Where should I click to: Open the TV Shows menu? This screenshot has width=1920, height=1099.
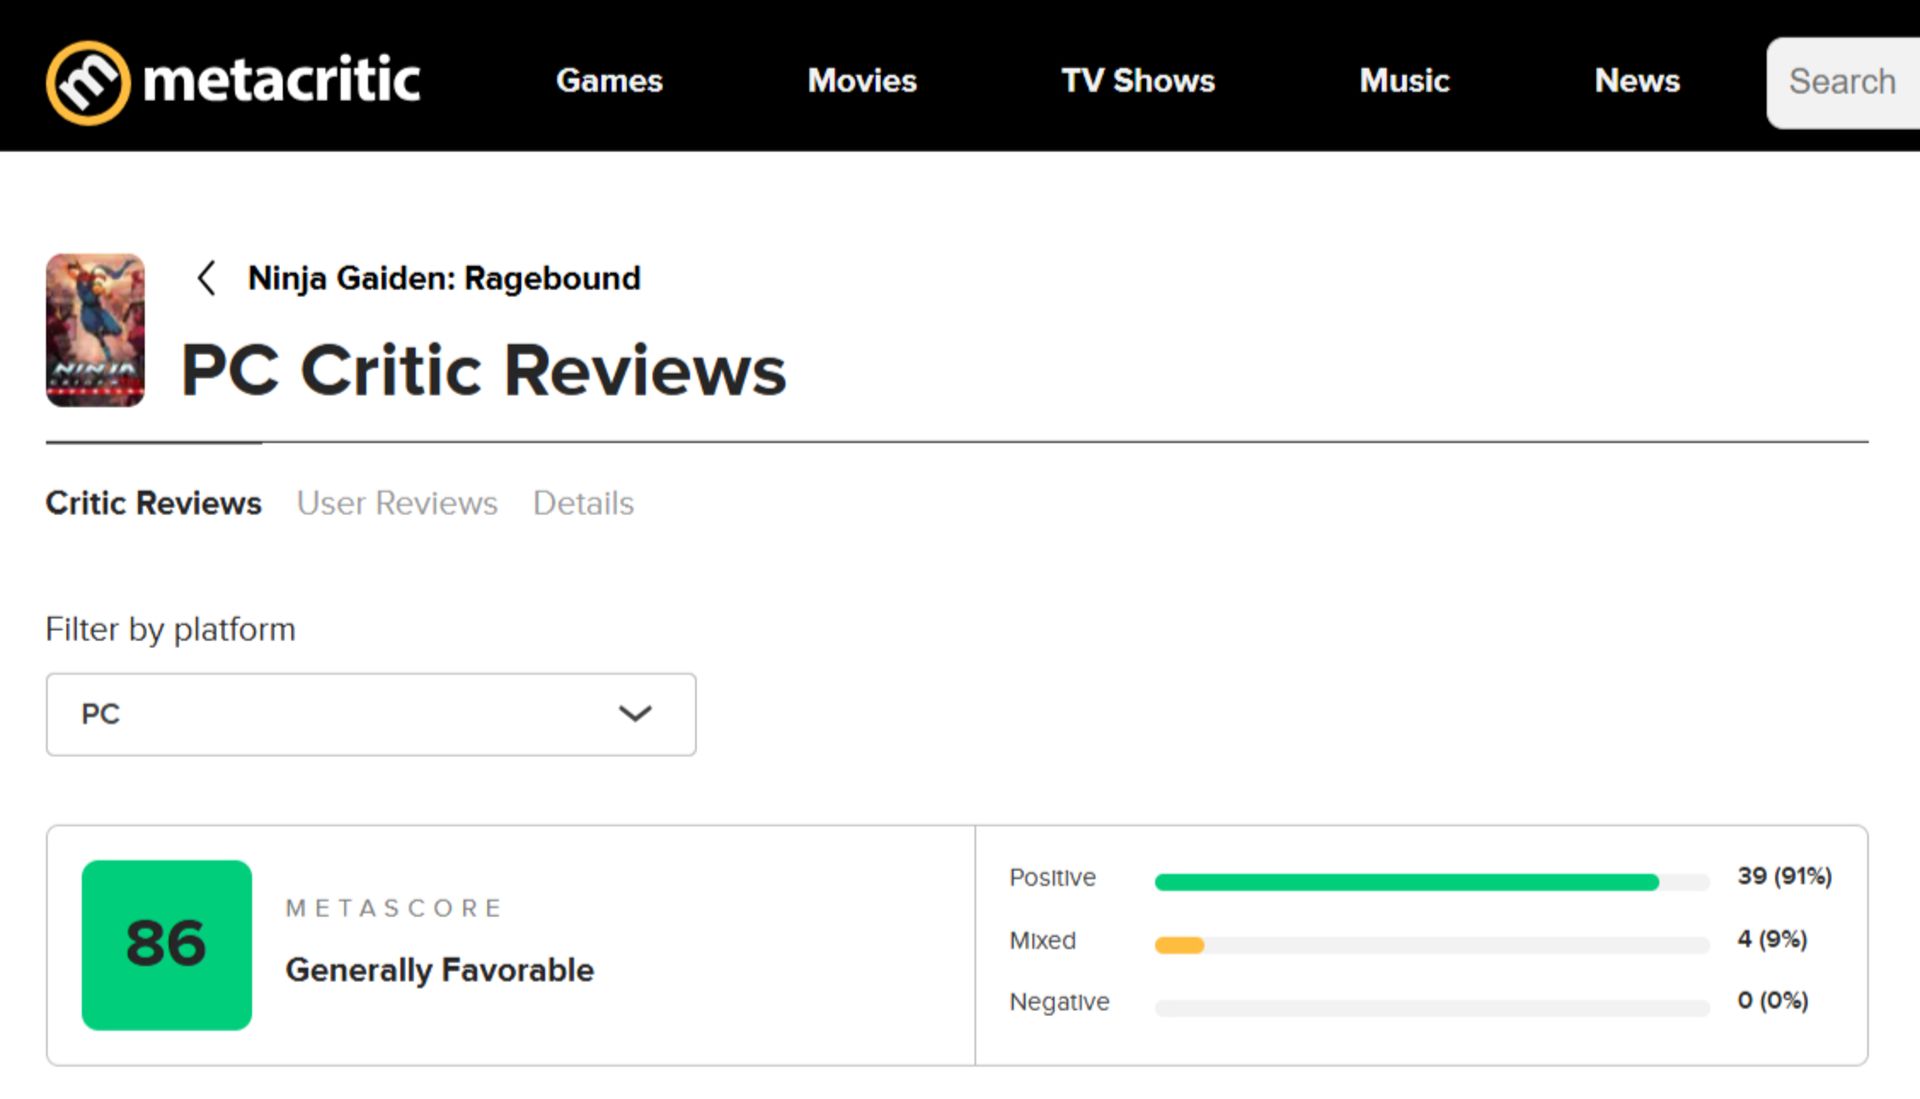pyautogui.click(x=1138, y=81)
